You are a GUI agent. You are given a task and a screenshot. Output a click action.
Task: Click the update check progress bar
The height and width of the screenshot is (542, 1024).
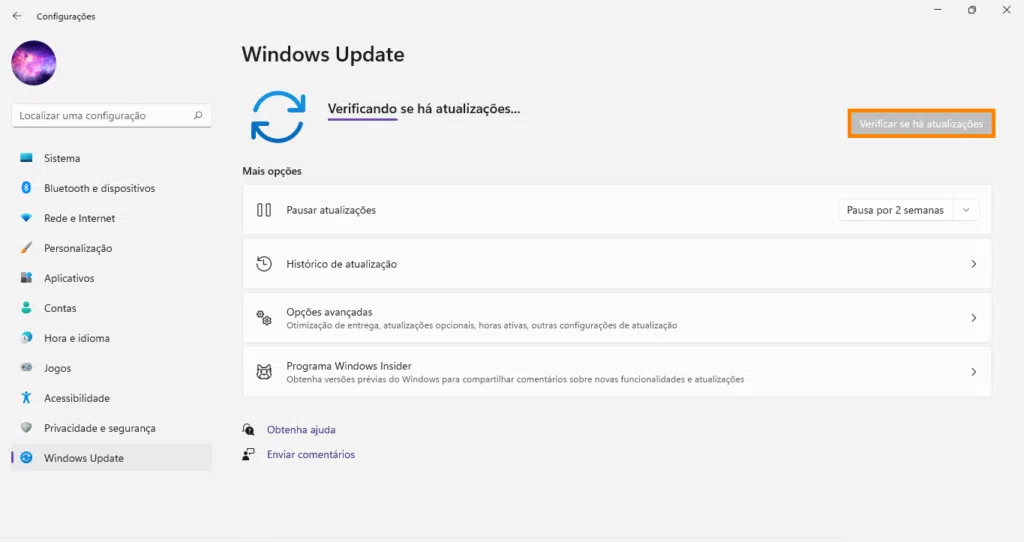click(362, 120)
